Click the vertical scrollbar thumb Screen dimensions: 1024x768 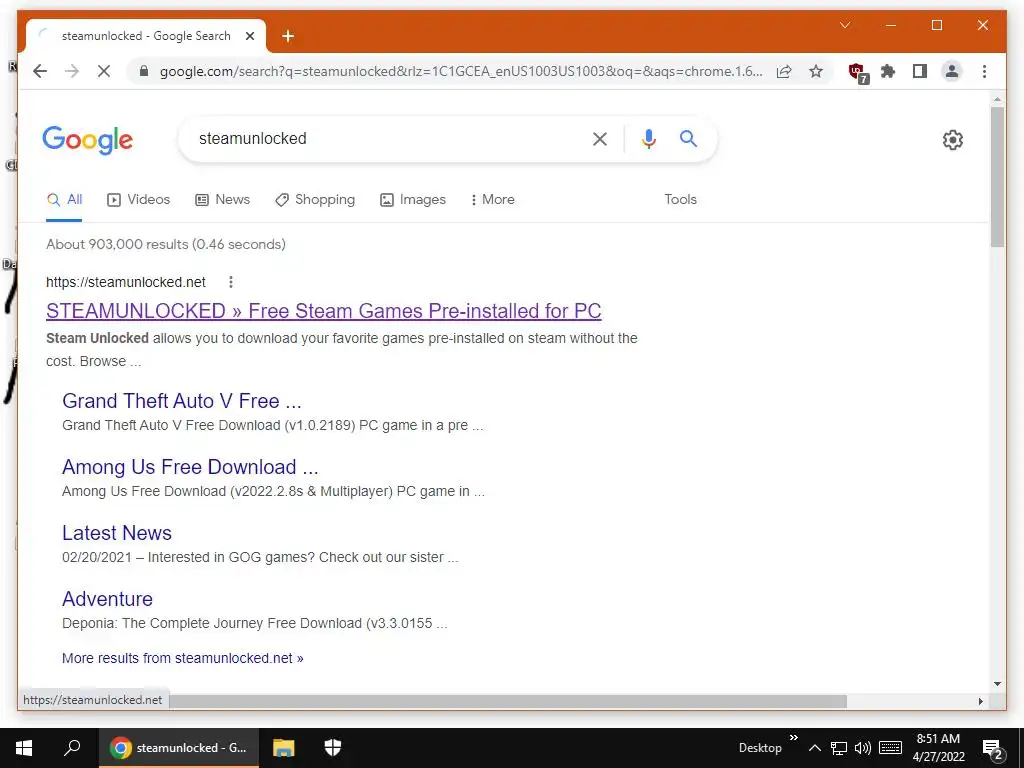tap(997, 176)
